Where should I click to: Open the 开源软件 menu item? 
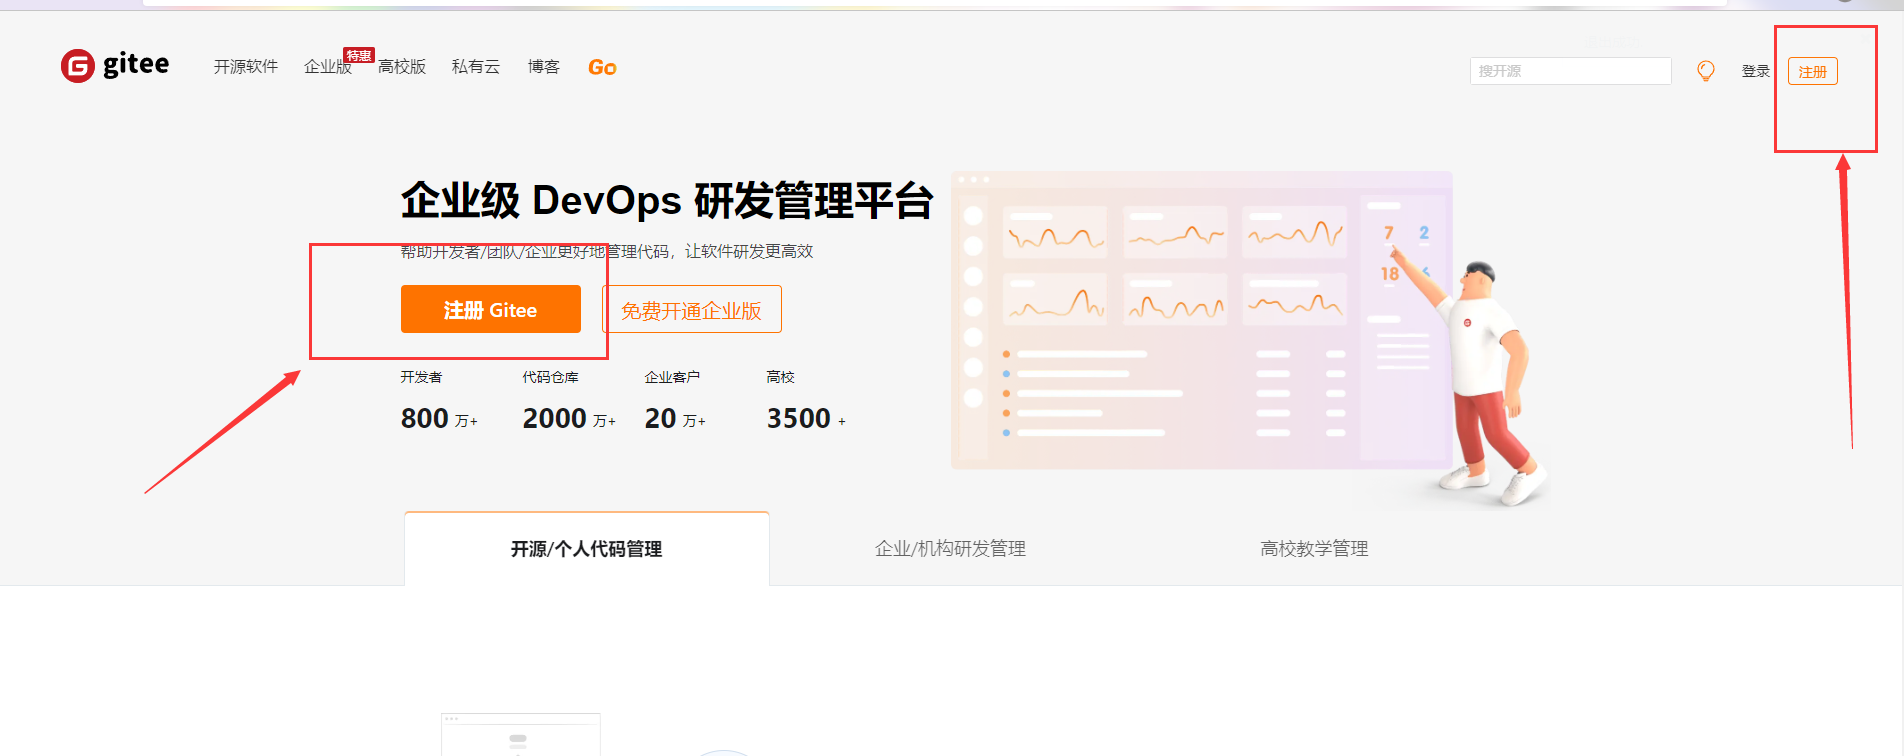click(x=246, y=67)
